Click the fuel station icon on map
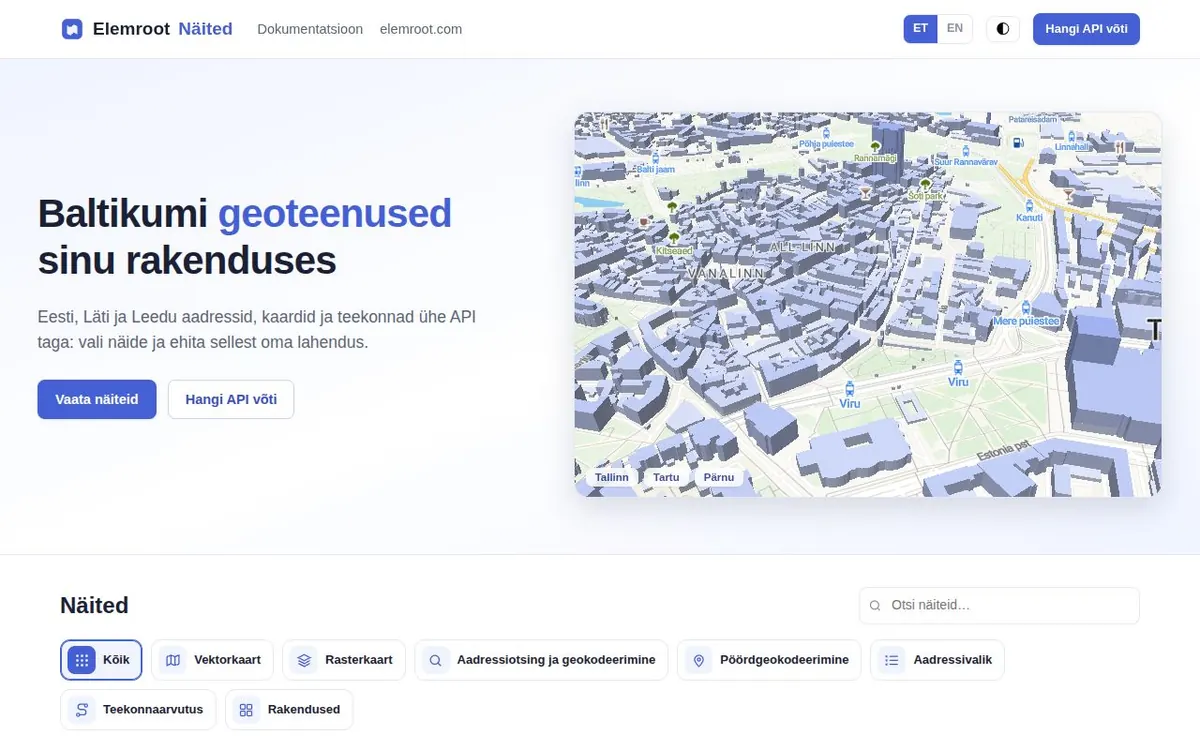Screen dimensions: 1200x750 pos(1018,143)
